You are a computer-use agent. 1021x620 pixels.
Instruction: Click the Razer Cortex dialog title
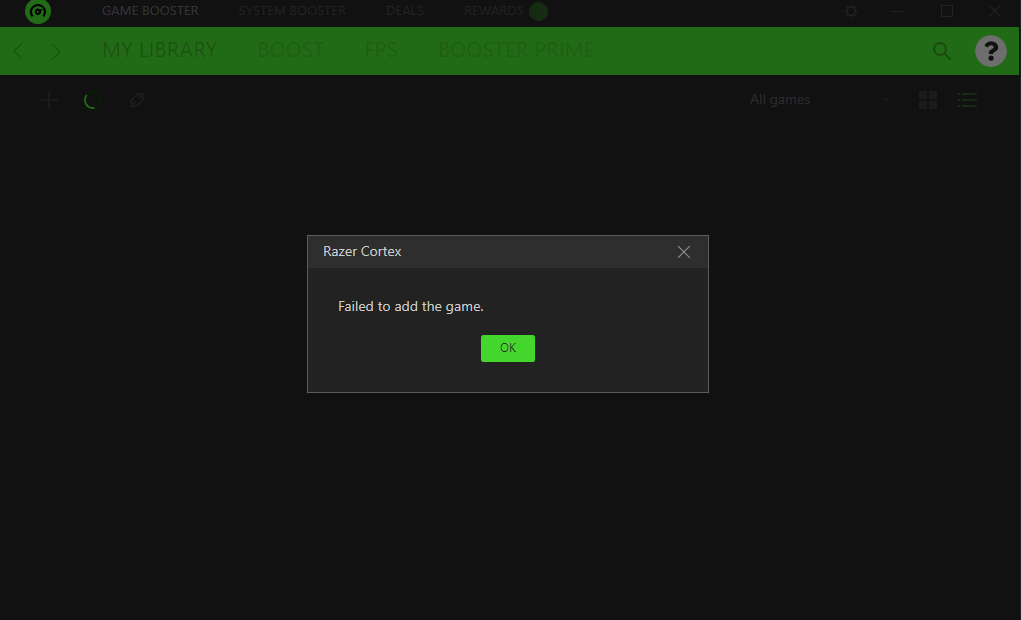(362, 251)
